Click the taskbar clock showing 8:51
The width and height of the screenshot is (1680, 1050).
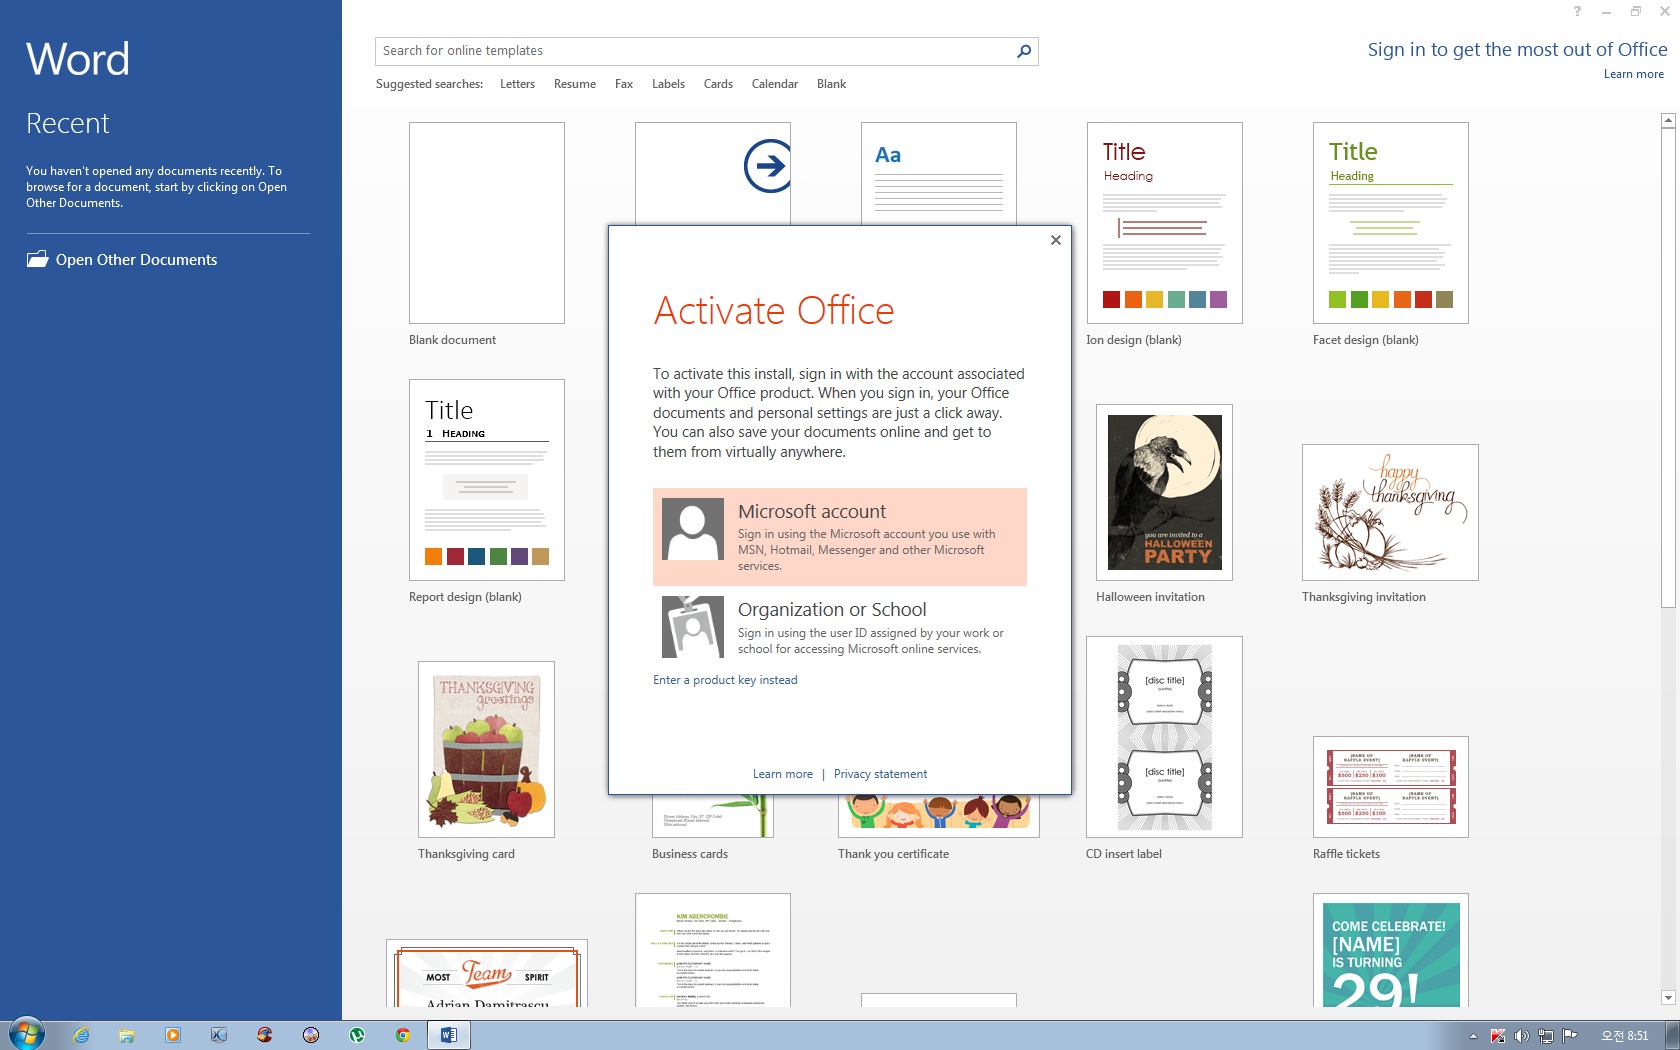click(1624, 1036)
